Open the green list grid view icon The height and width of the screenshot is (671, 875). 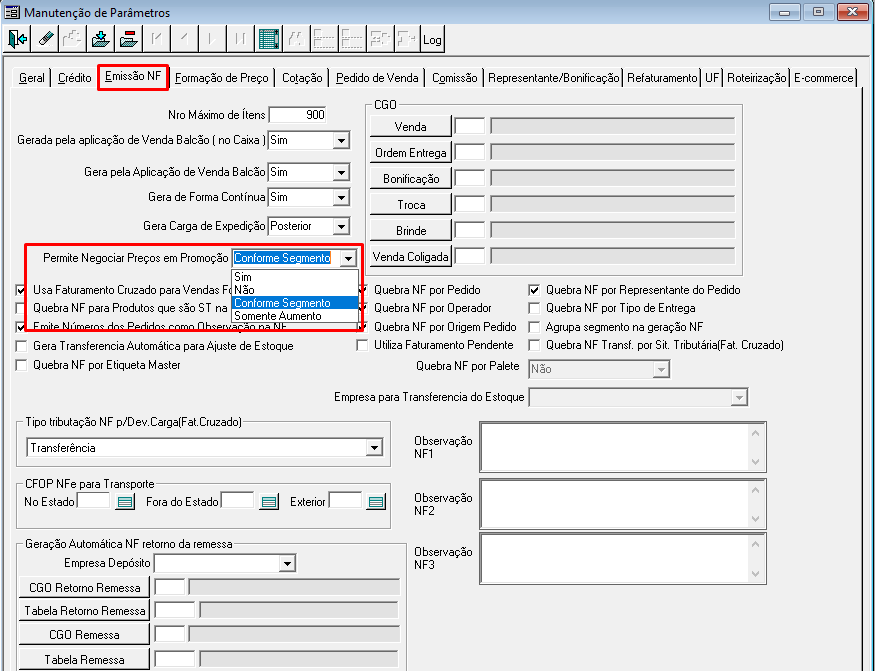[268, 39]
